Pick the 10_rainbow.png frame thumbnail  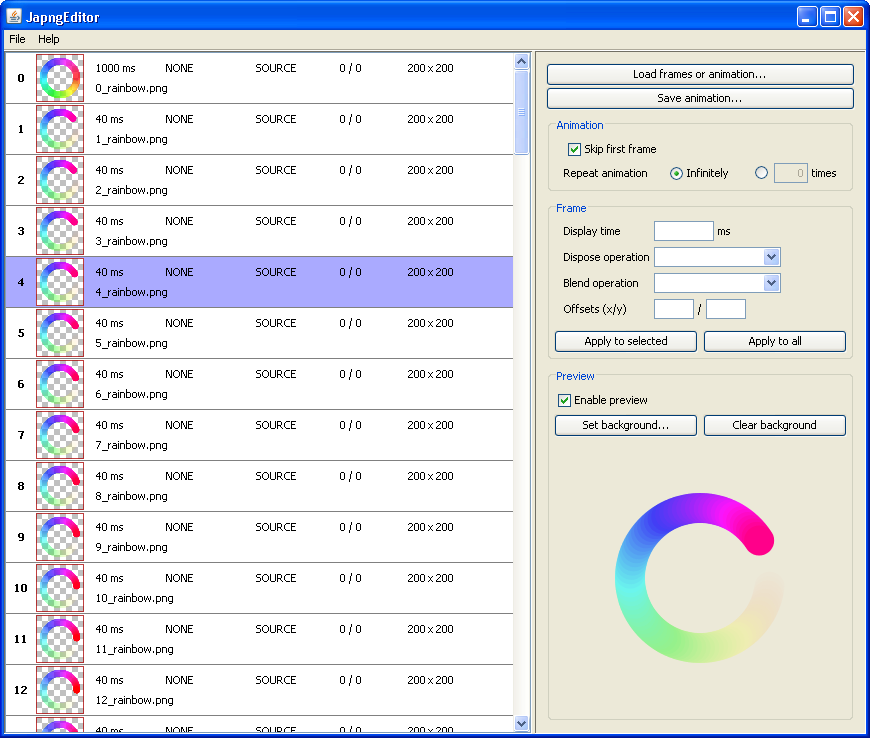click(x=60, y=588)
